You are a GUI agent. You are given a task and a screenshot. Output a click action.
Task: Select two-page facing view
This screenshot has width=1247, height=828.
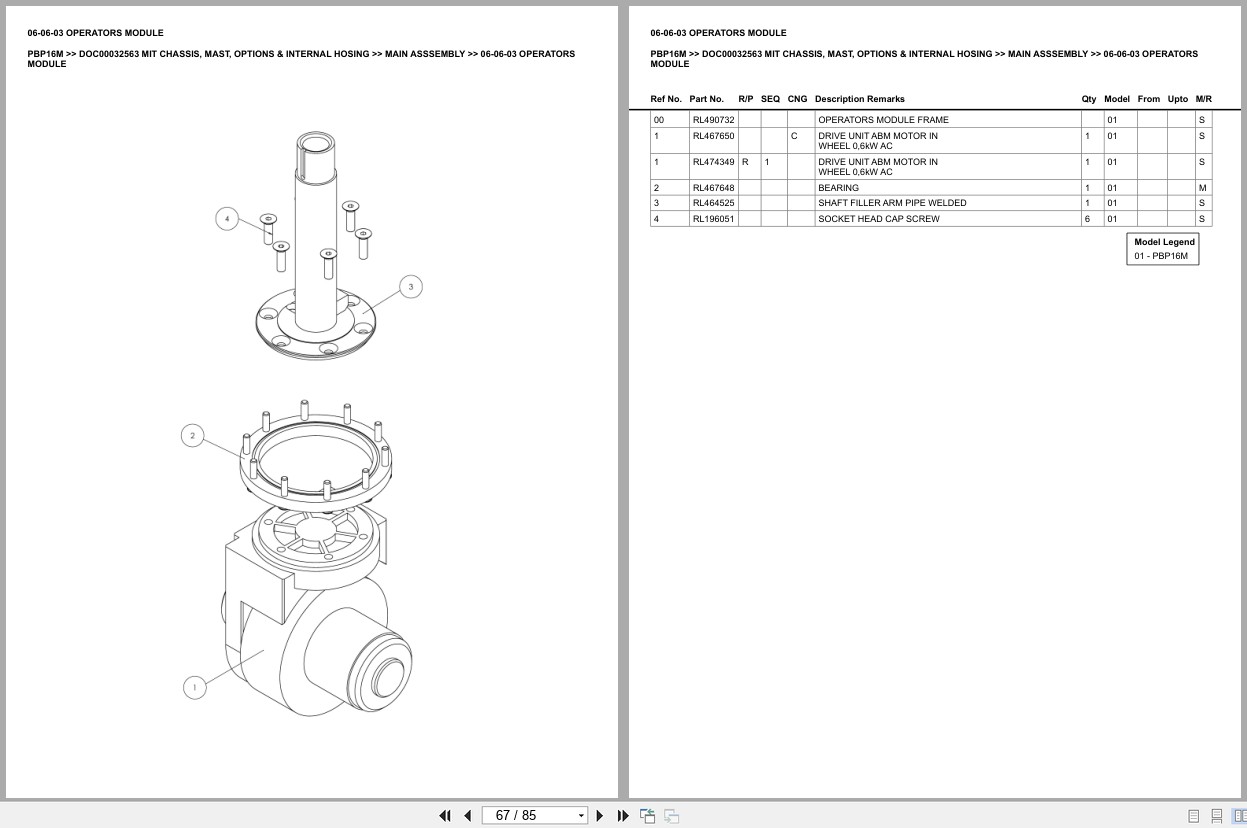click(1239, 816)
